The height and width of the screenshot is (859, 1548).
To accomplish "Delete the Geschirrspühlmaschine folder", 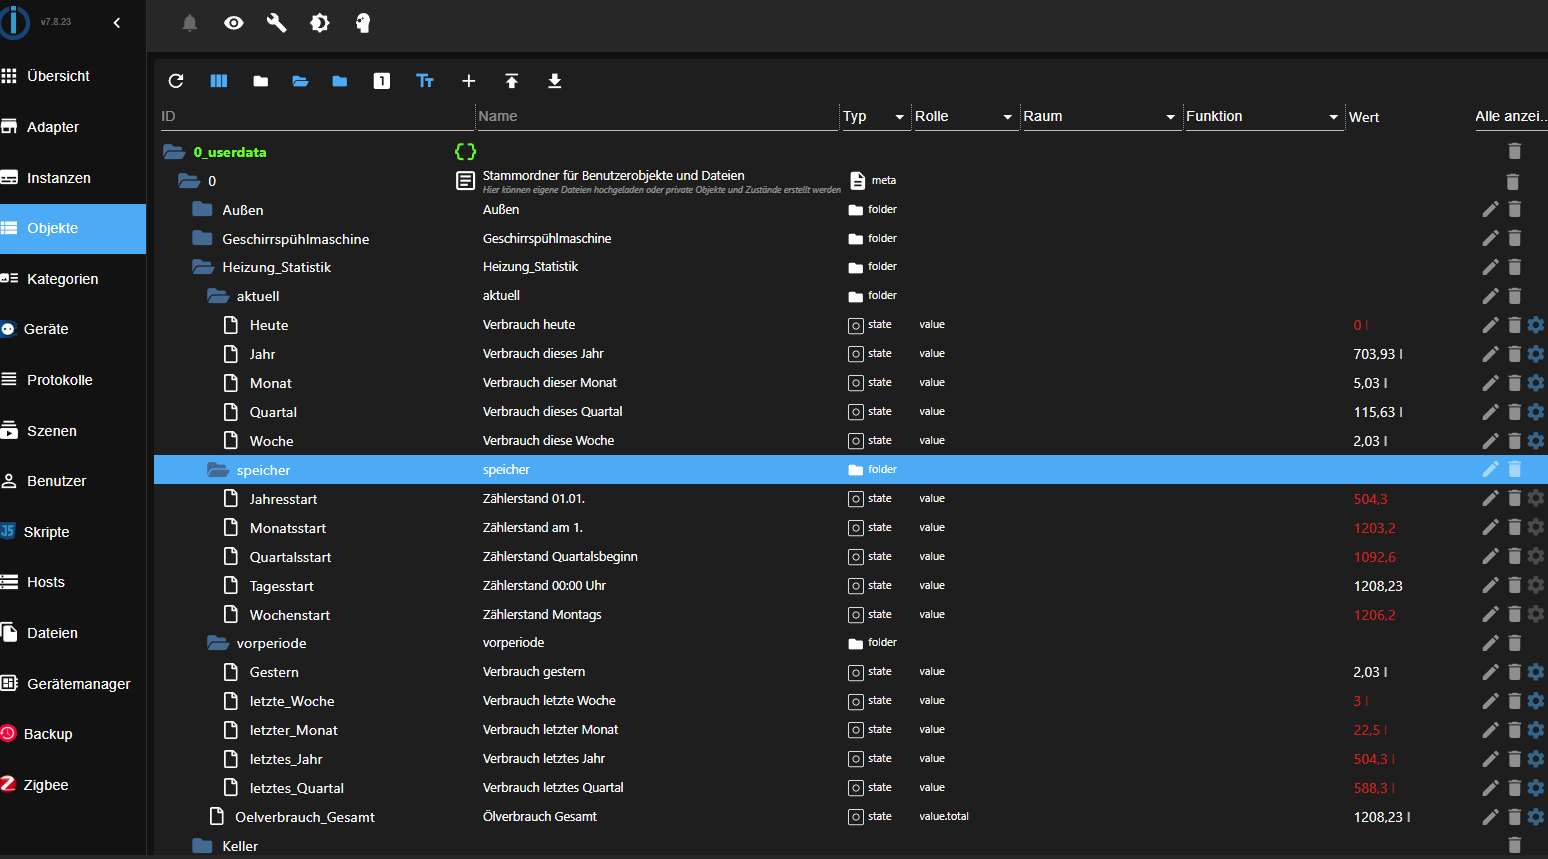I will 1514,238.
